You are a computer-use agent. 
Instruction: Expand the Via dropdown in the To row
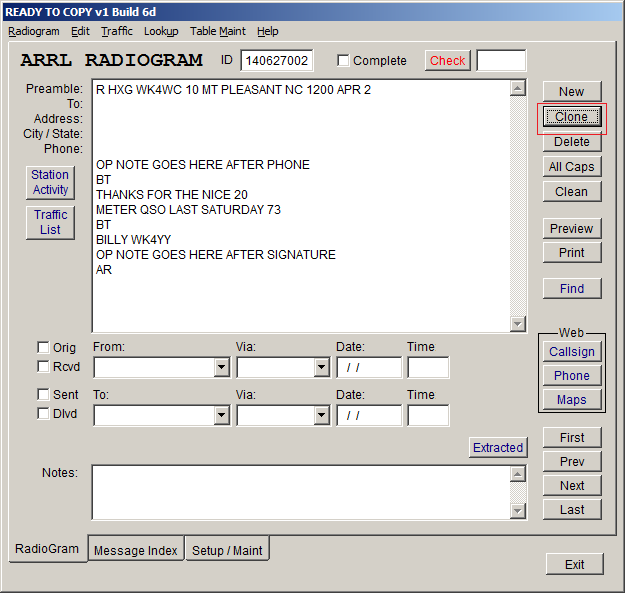321,416
